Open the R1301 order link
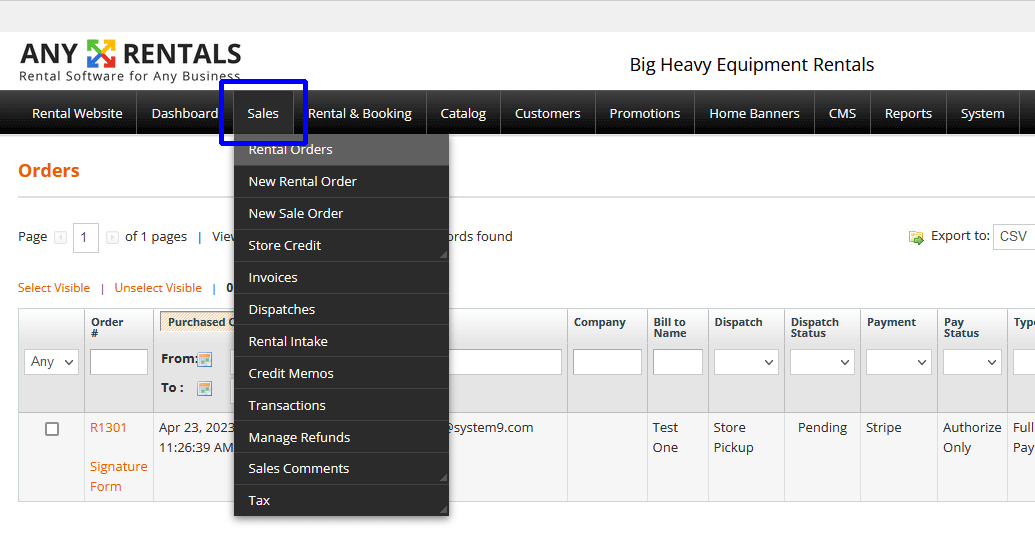 (x=108, y=428)
